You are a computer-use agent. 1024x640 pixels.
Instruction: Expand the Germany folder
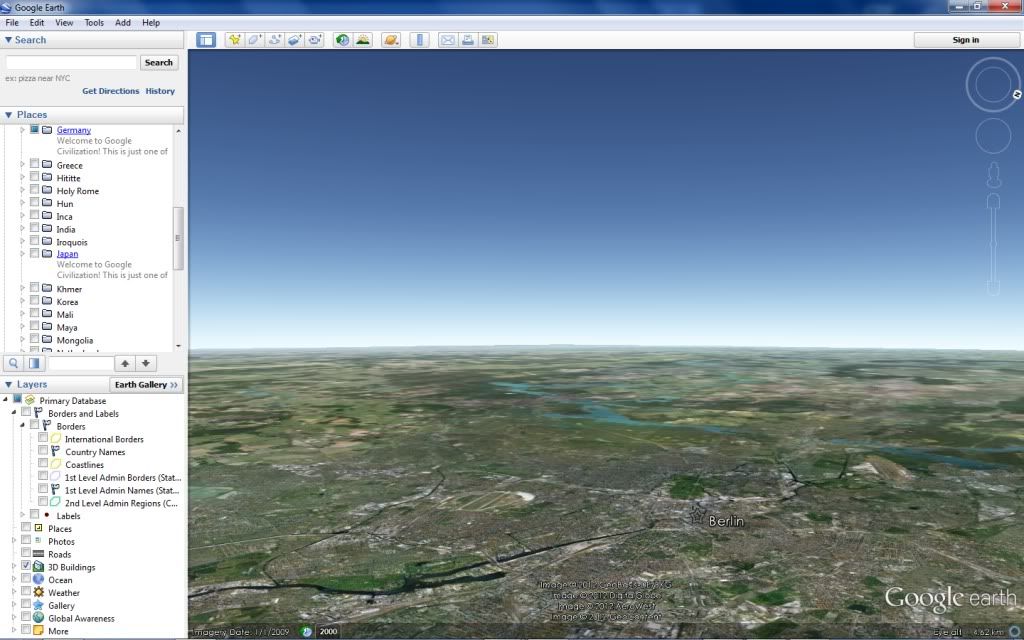(x=22, y=130)
